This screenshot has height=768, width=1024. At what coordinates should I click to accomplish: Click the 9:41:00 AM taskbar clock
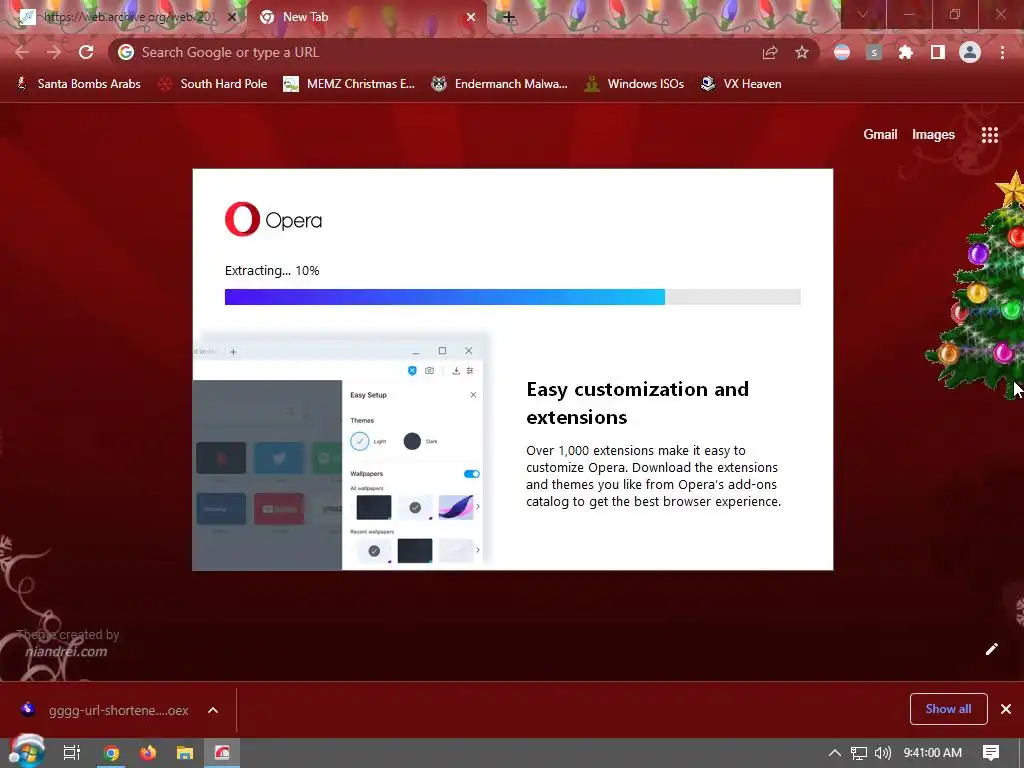(x=933, y=753)
